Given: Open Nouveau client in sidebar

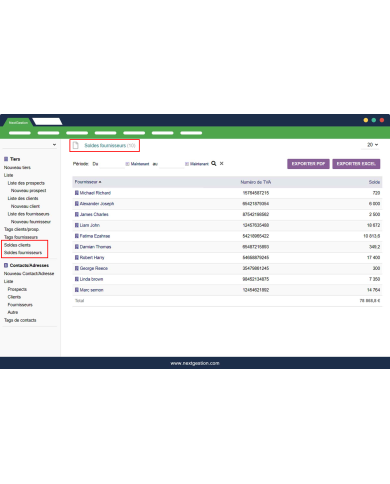Looking at the screenshot, I should click(x=25, y=206).
